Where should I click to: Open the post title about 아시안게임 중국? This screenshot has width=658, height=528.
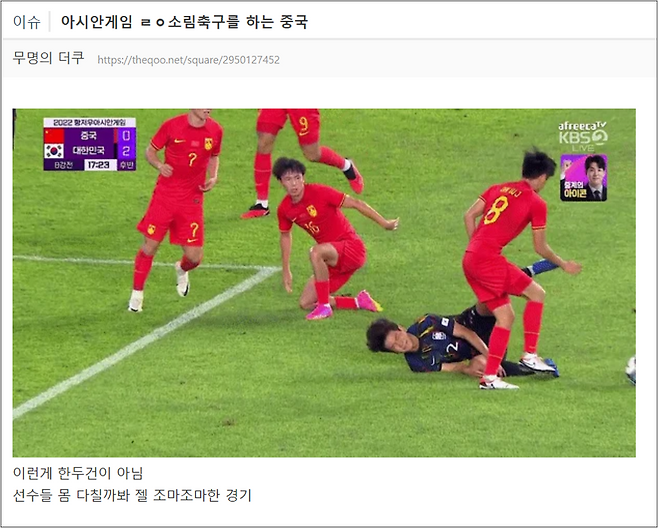tap(184, 22)
